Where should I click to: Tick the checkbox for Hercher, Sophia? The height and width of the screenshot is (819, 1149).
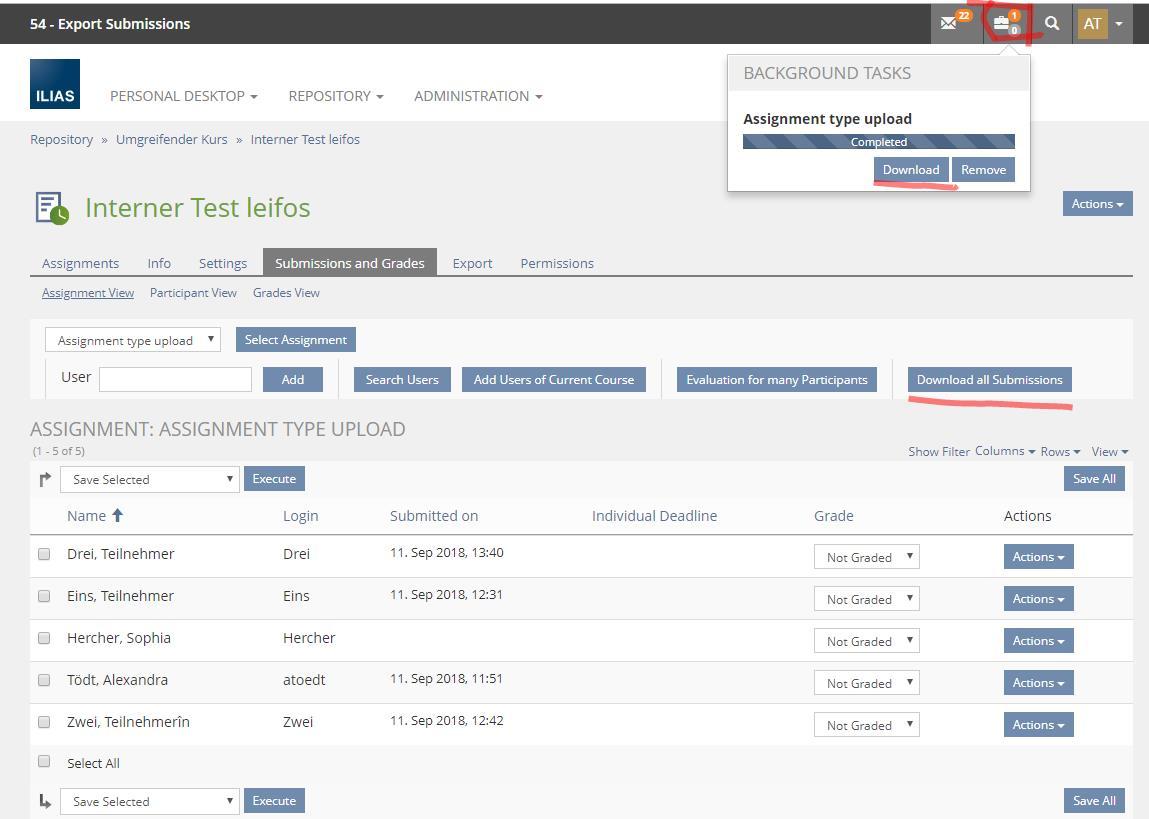tap(44, 638)
